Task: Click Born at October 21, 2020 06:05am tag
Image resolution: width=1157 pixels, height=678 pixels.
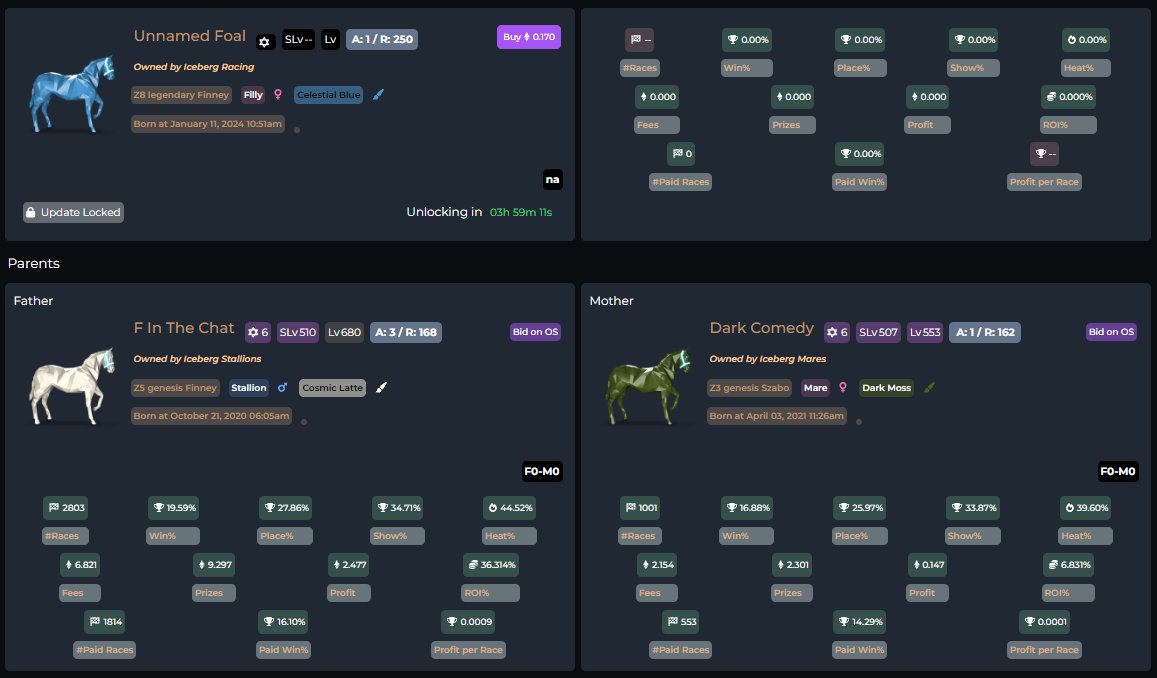Action: (x=211, y=416)
